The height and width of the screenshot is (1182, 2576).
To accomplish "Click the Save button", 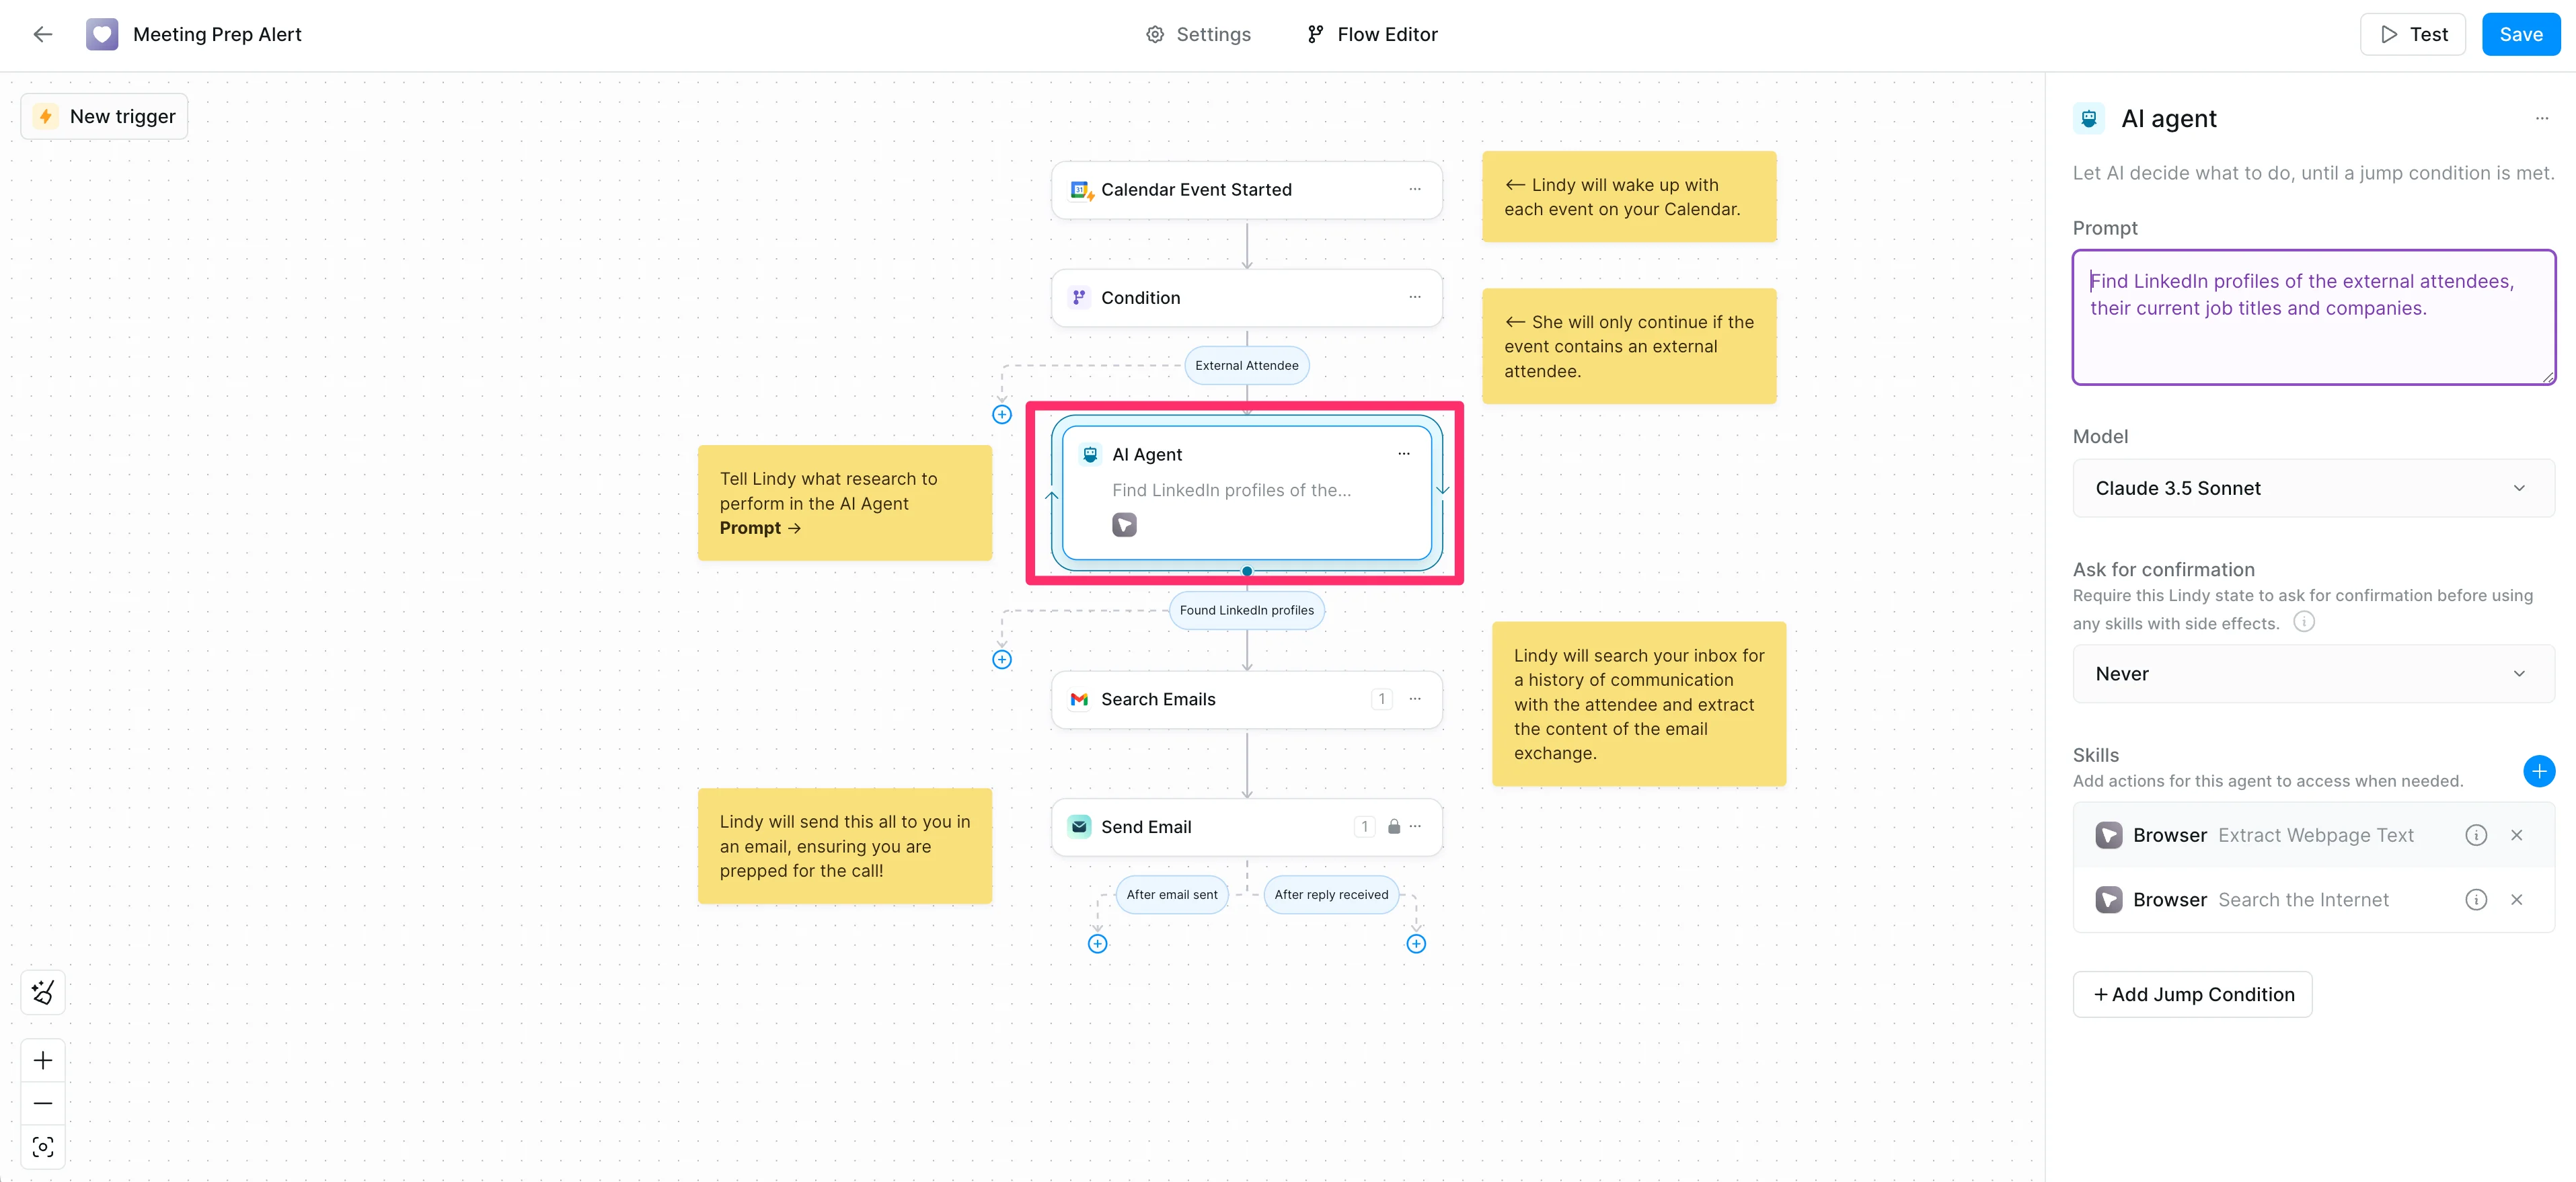I will tap(2520, 34).
